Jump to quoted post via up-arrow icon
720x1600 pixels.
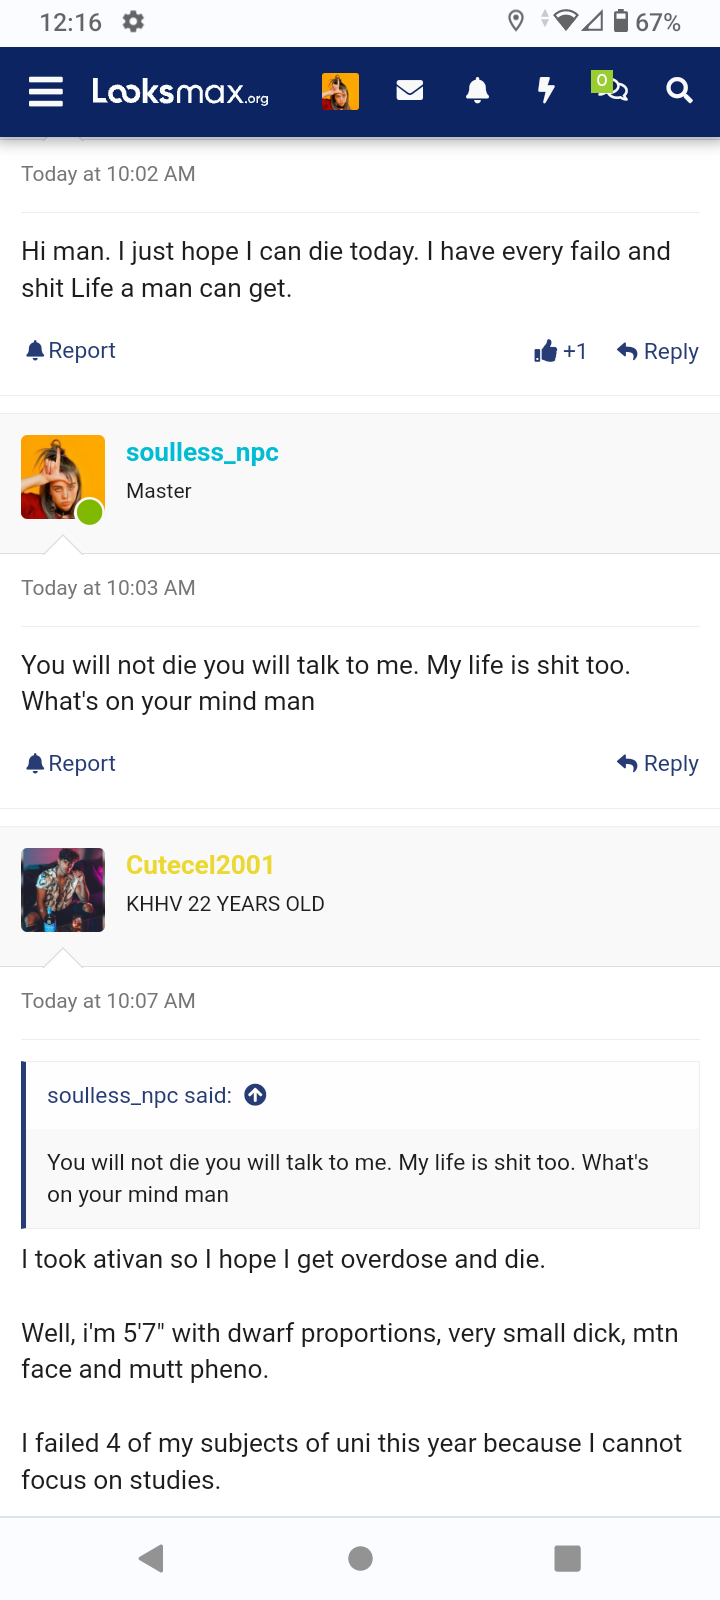click(x=256, y=1095)
